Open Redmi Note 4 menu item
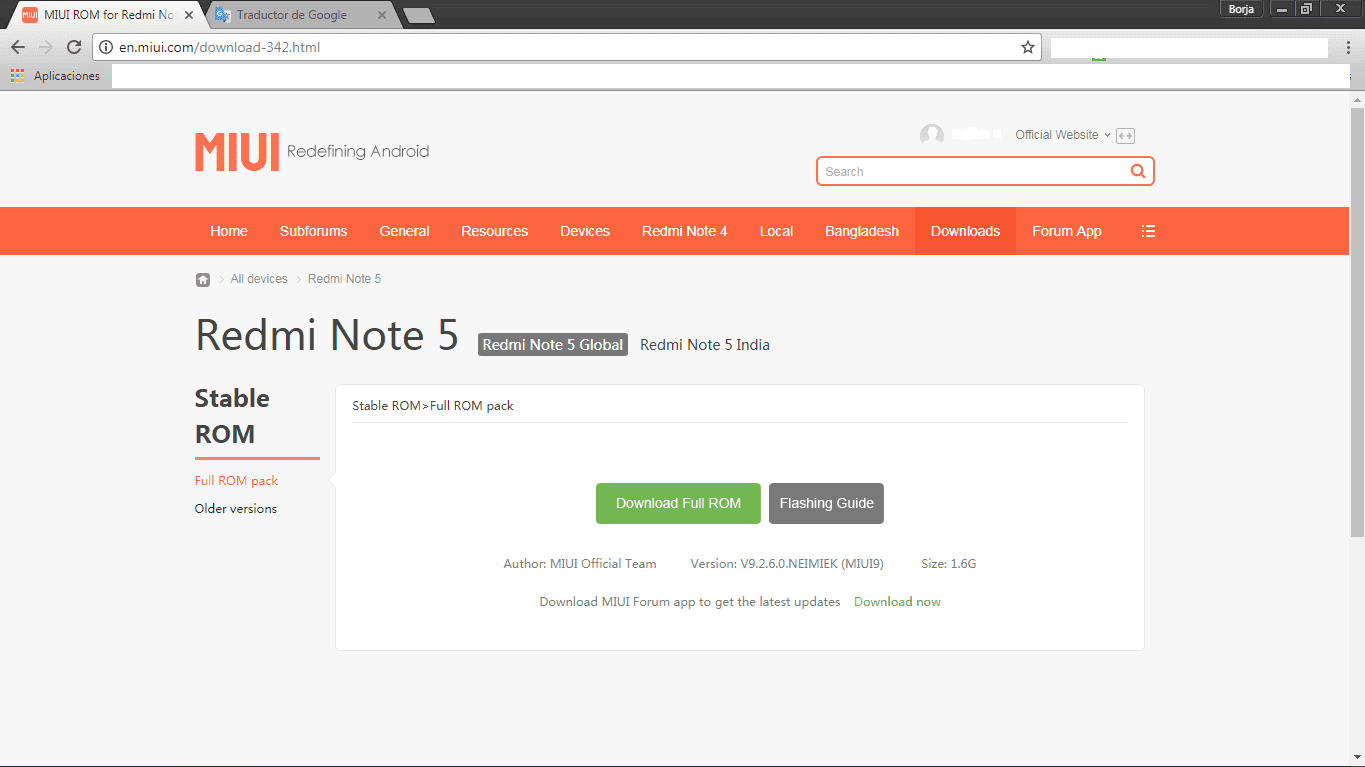Screen dimensions: 1365x767 pos(685,231)
